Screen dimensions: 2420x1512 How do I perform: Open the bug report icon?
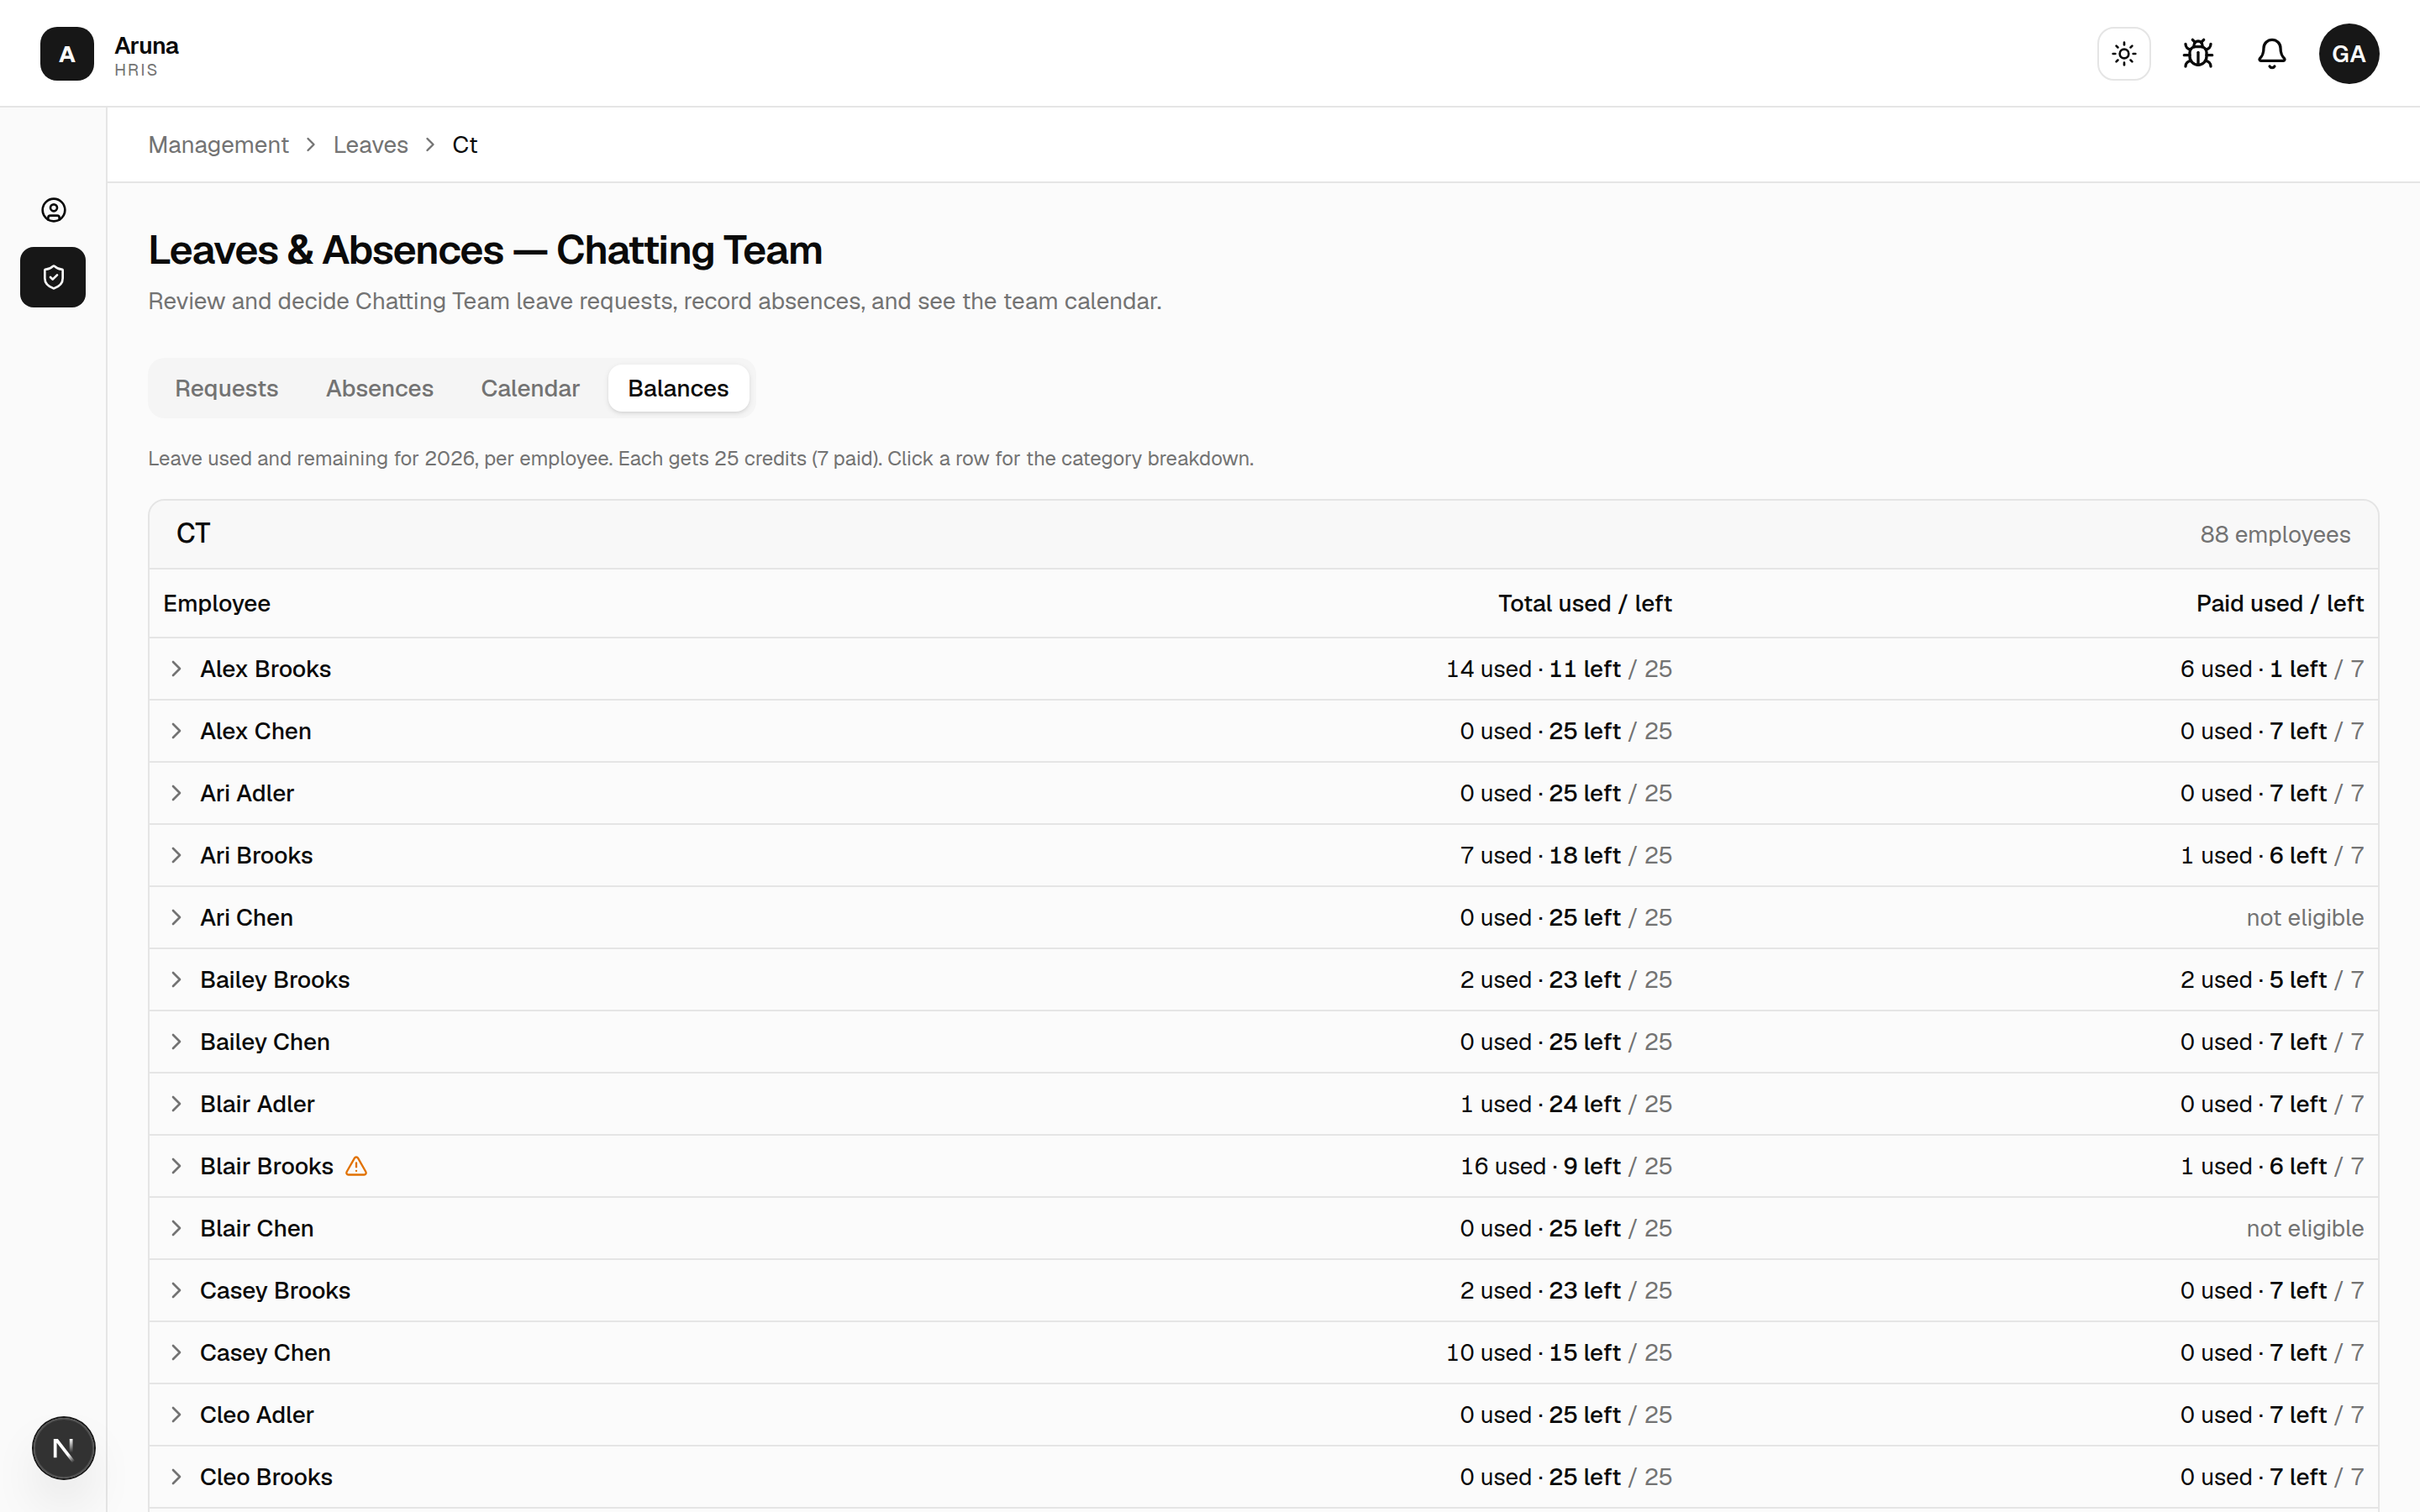coord(2198,54)
